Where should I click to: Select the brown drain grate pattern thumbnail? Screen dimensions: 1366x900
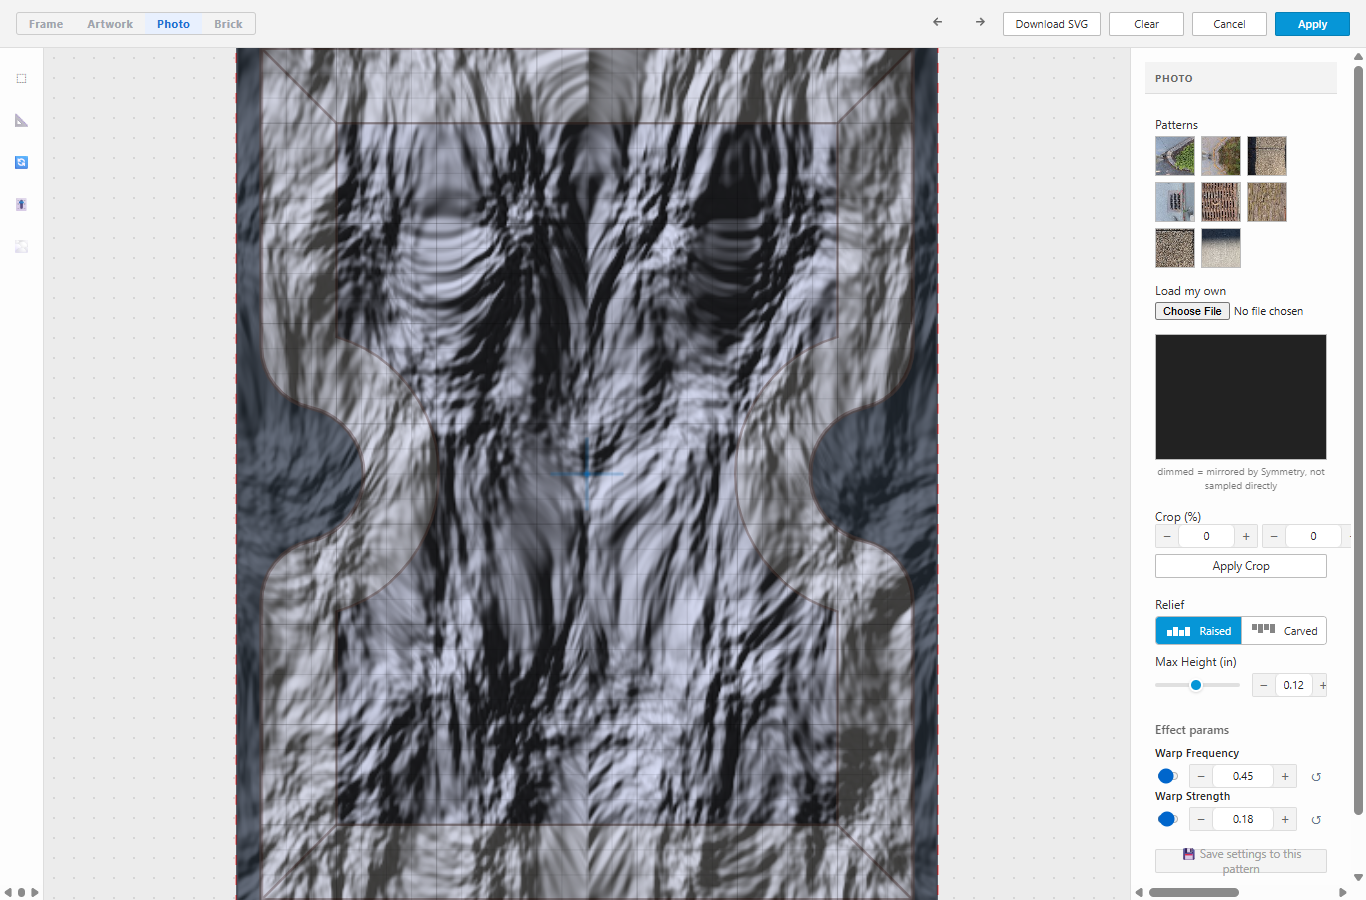1221,202
